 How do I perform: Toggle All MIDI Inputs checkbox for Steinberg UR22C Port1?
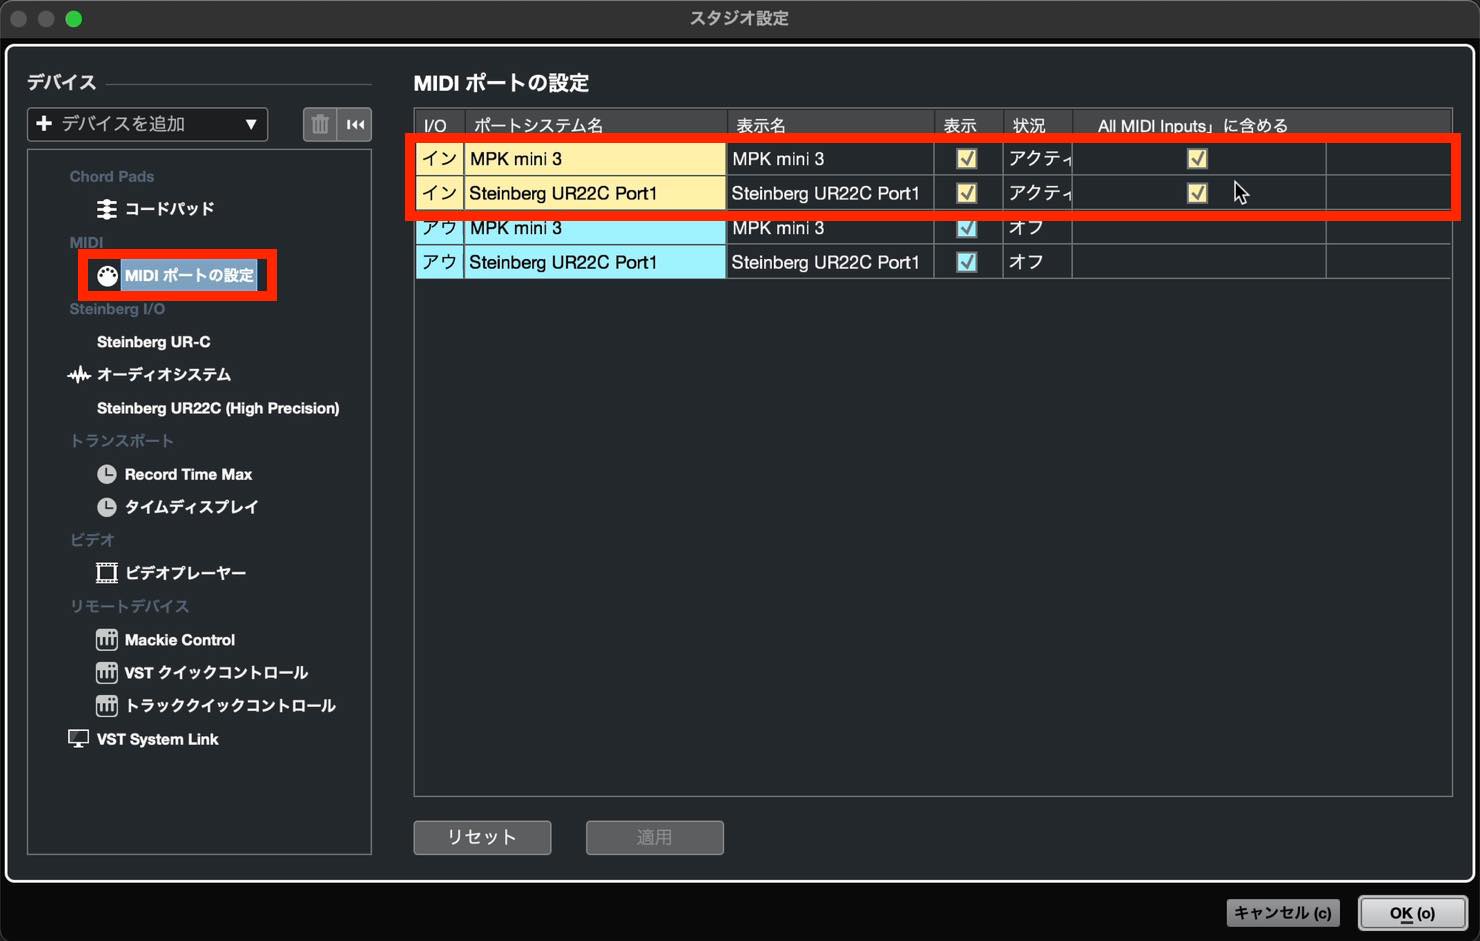(1197, 193)
